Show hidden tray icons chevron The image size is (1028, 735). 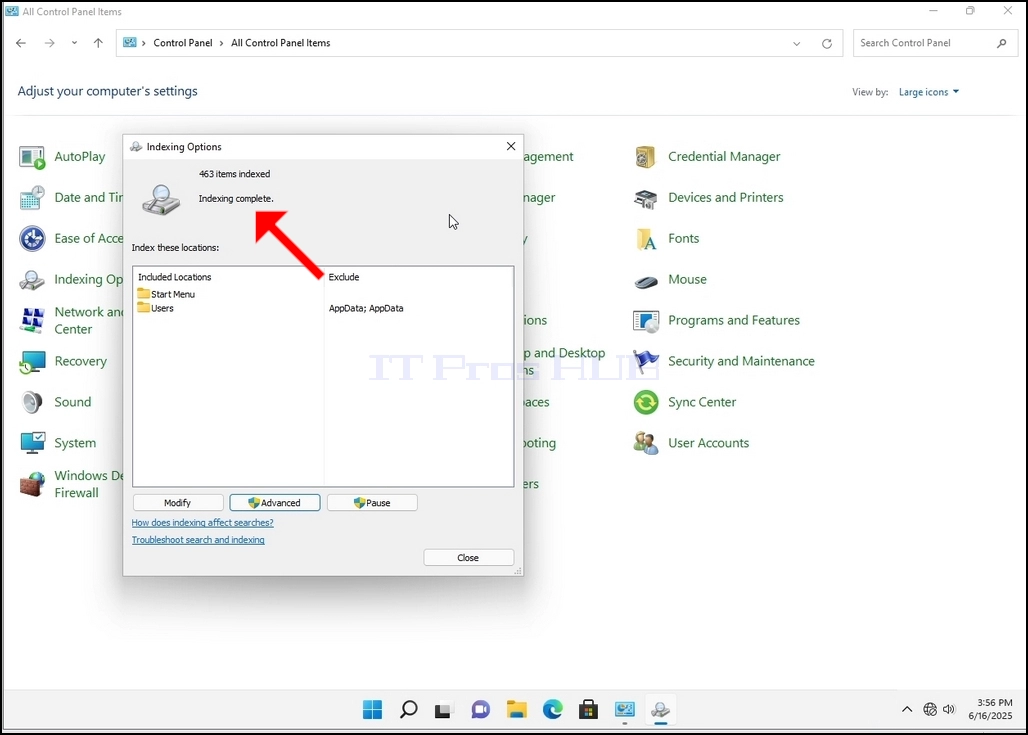coord(907,709)
